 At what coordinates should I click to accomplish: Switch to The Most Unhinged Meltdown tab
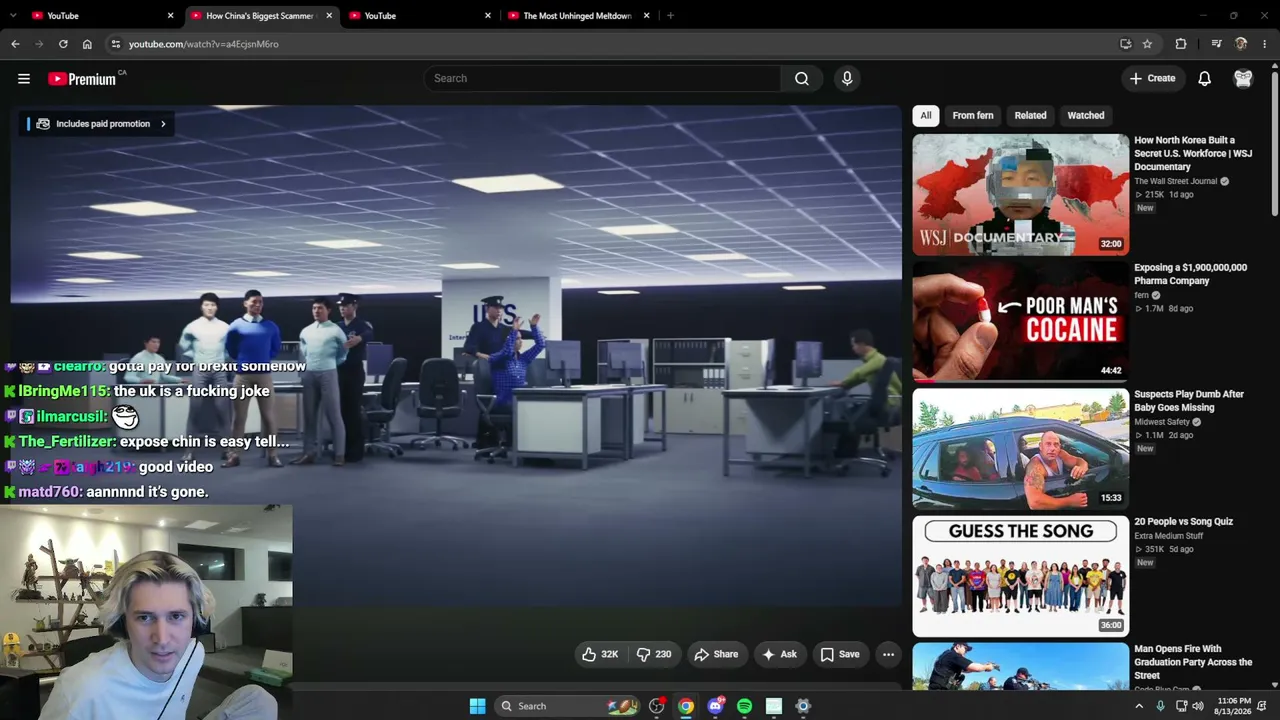click(x=578, y=16)
